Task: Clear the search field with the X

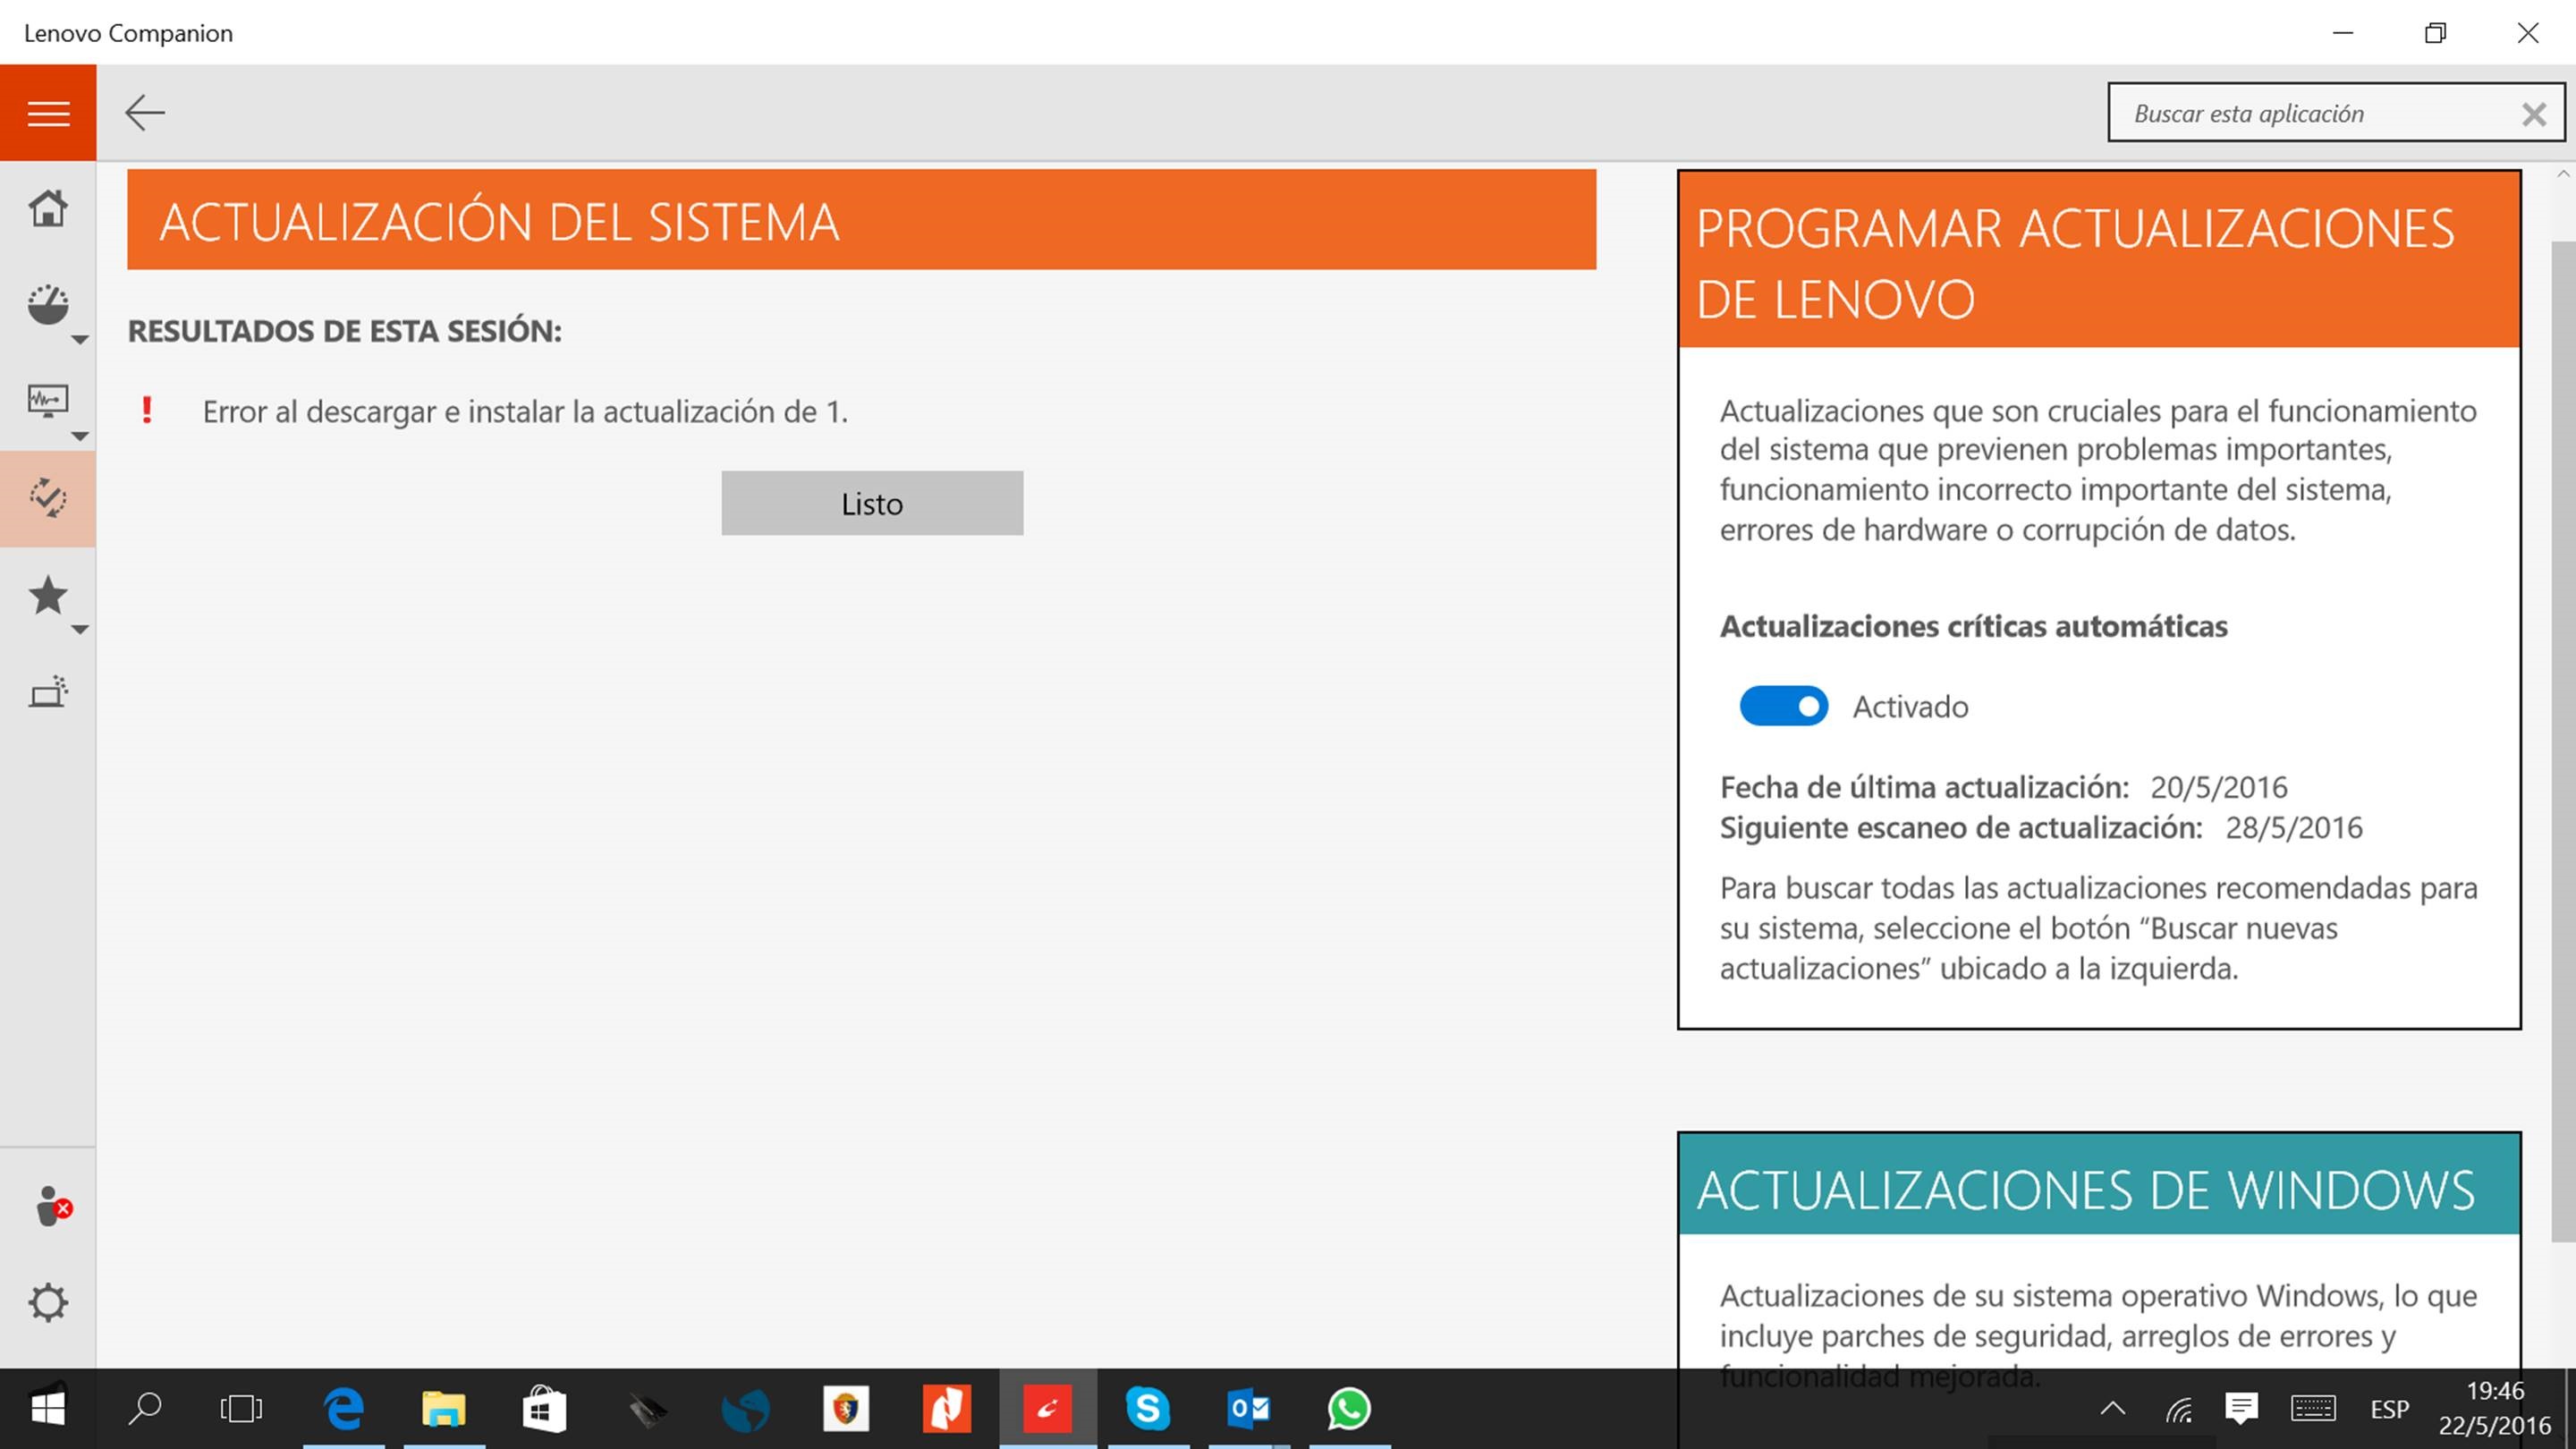Action: pos(2534,114)
